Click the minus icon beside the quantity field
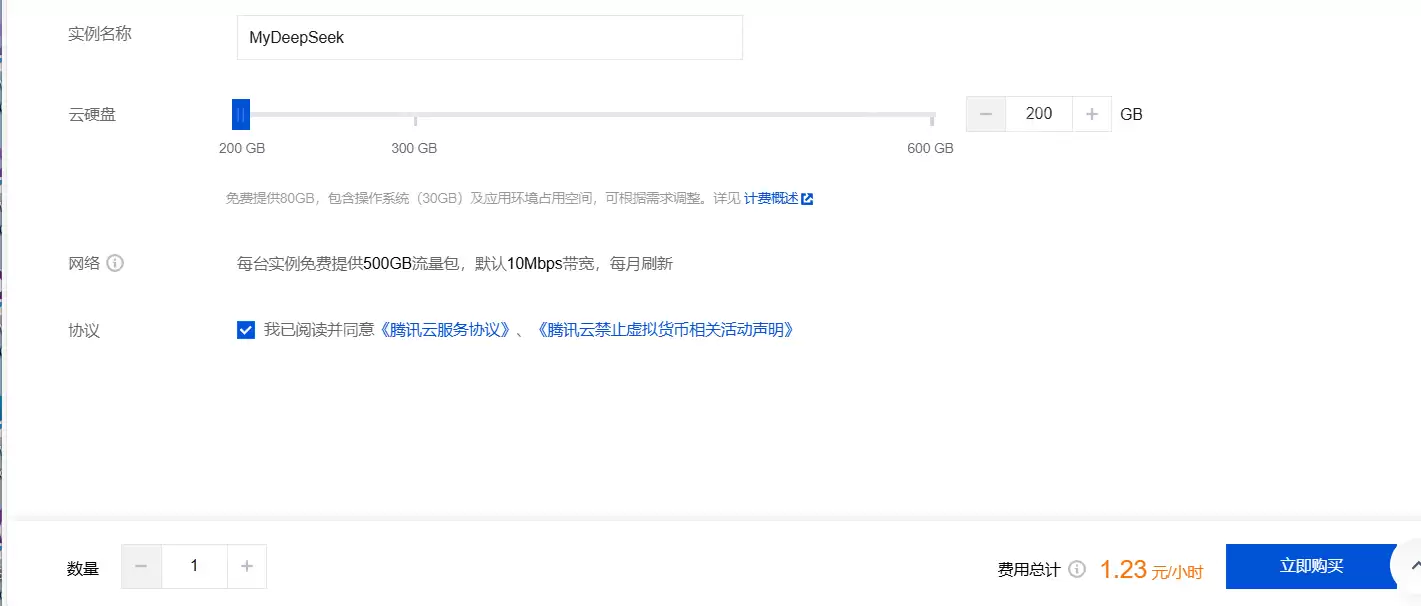The width and height of the screenshot is (1421, 606). [x=141, y=565]
